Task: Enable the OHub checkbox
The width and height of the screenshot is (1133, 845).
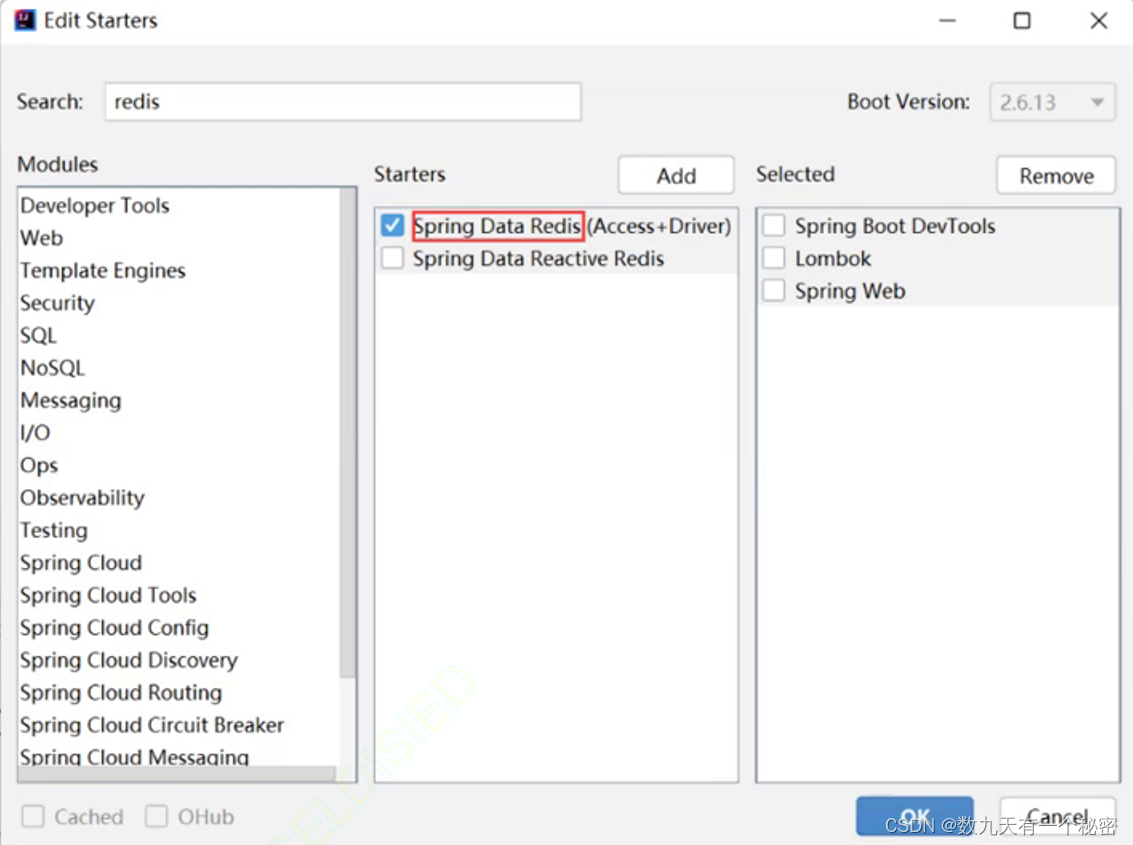Action: 156,817
